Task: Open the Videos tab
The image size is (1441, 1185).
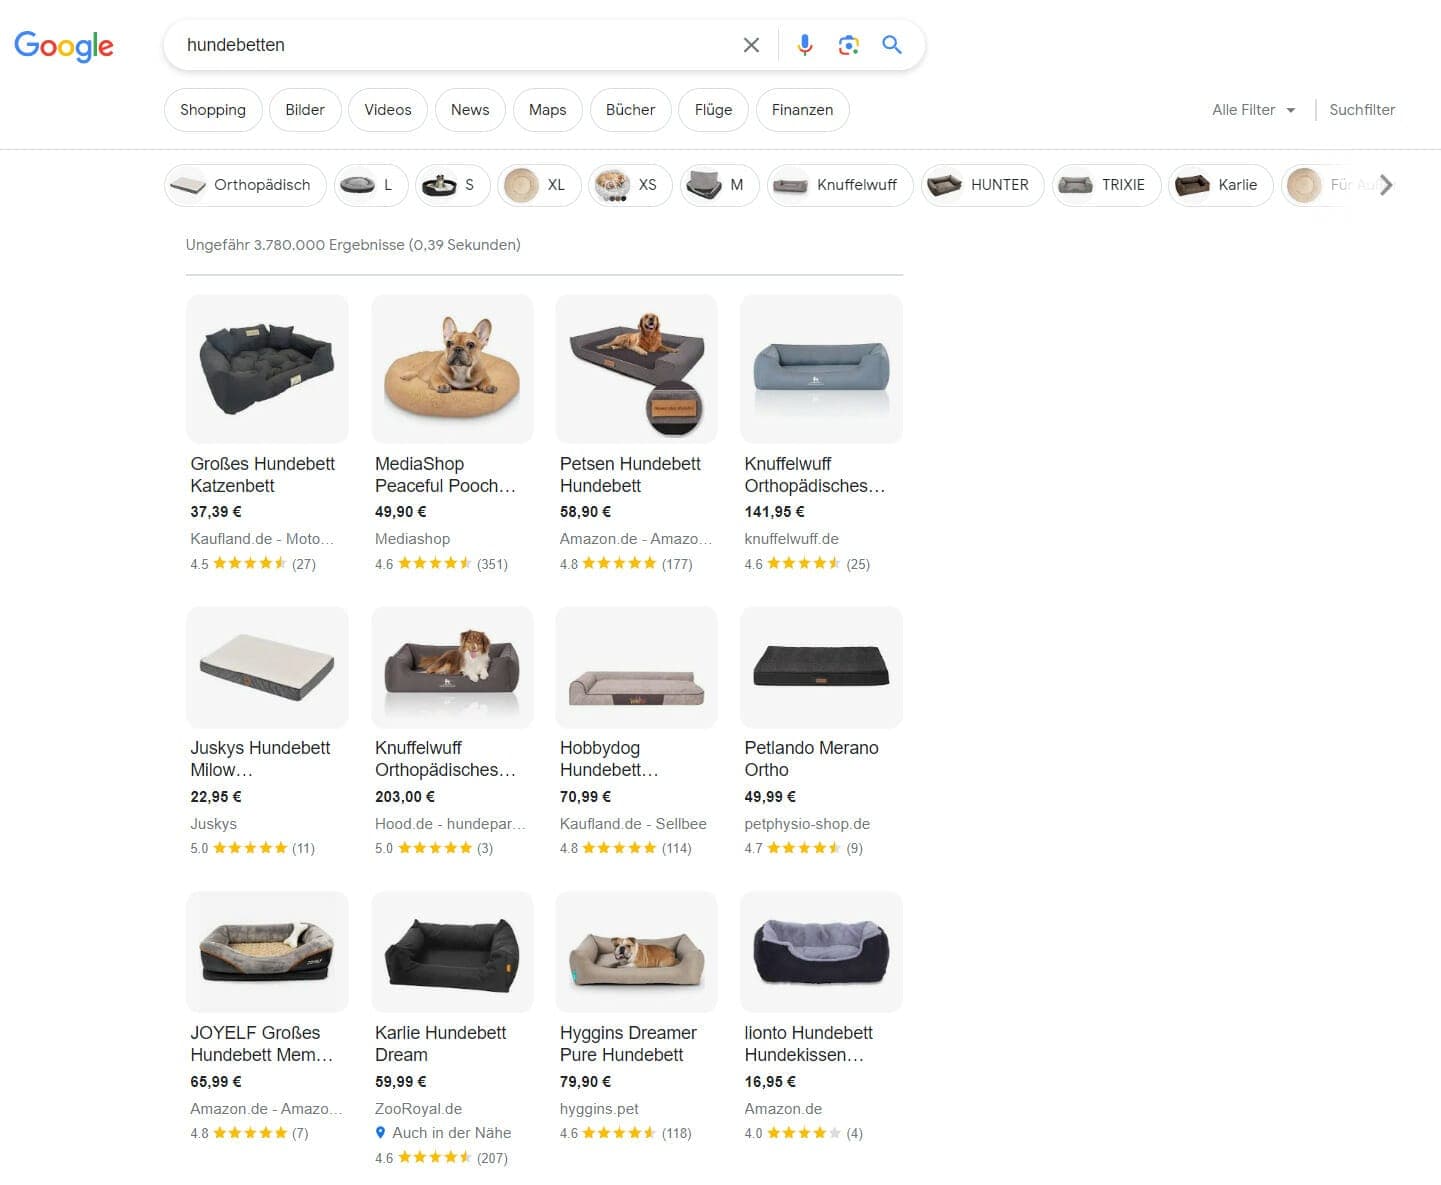Action: (x=388, y=110)
